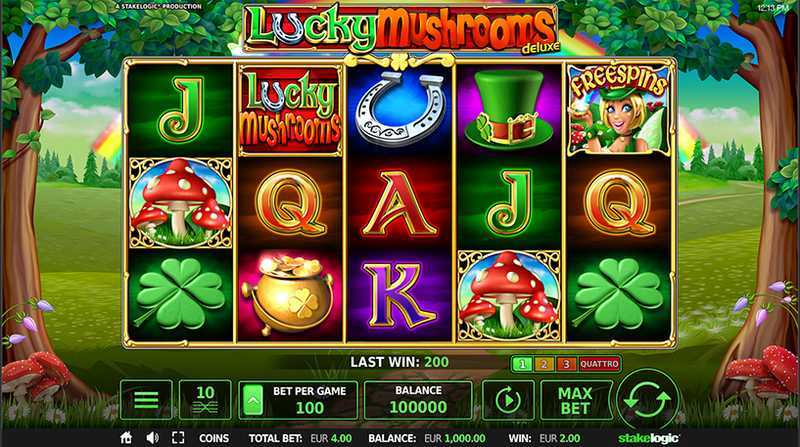Click the 10 paylines button
The height and width of the screenshot is (447, 800).
[x=205, y=400]
